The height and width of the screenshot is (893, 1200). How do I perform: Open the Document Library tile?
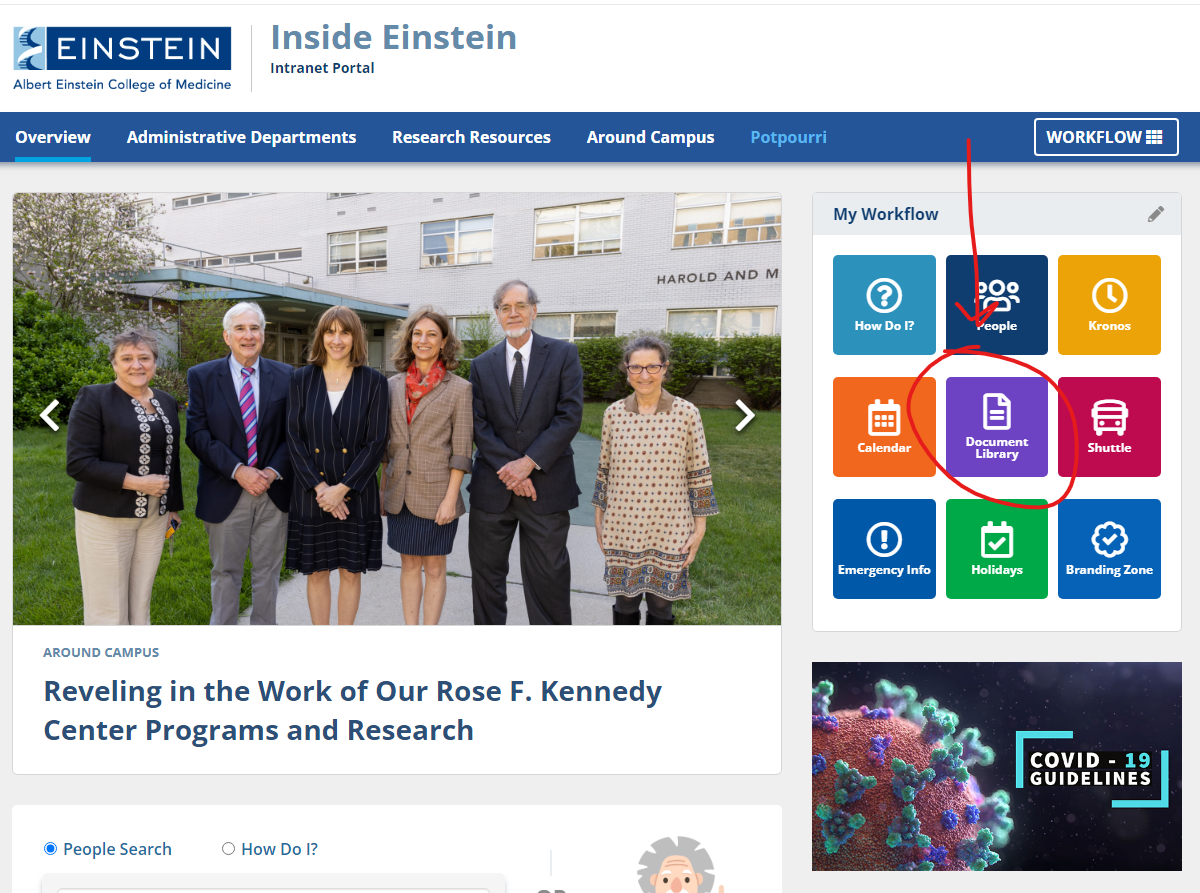point(996,426)
